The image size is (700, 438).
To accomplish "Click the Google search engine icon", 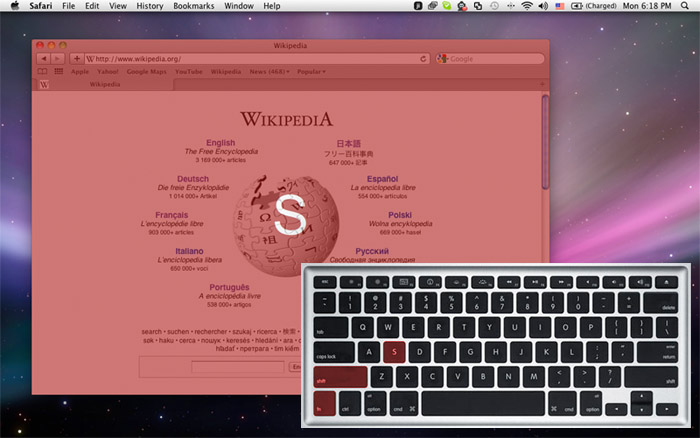I will pos(442,58).
